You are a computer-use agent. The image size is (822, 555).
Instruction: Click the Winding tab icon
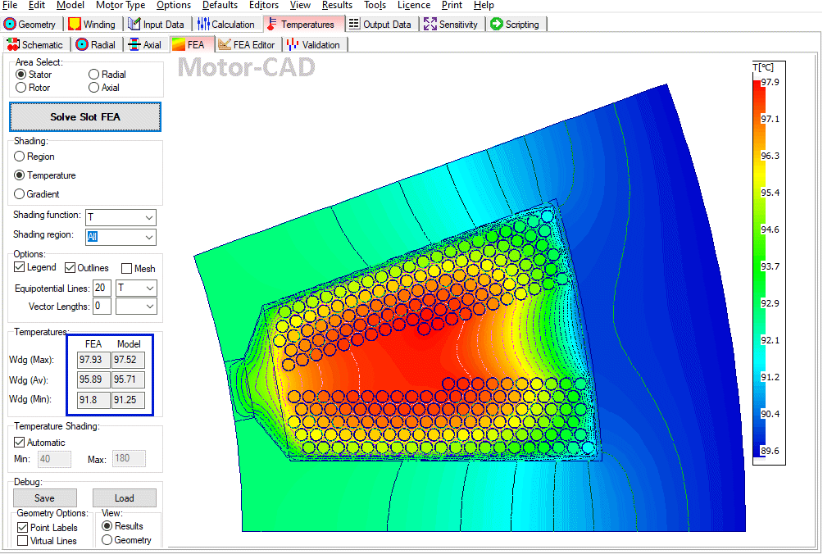click(74, 24)
